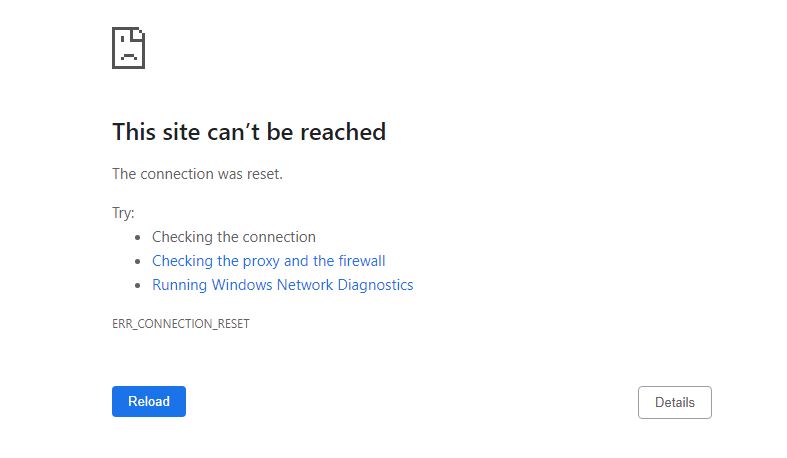Click the ERR_CONNECTION_RESET error code text
Viewport: 787px width, 458px height.
tap(181, 324)
